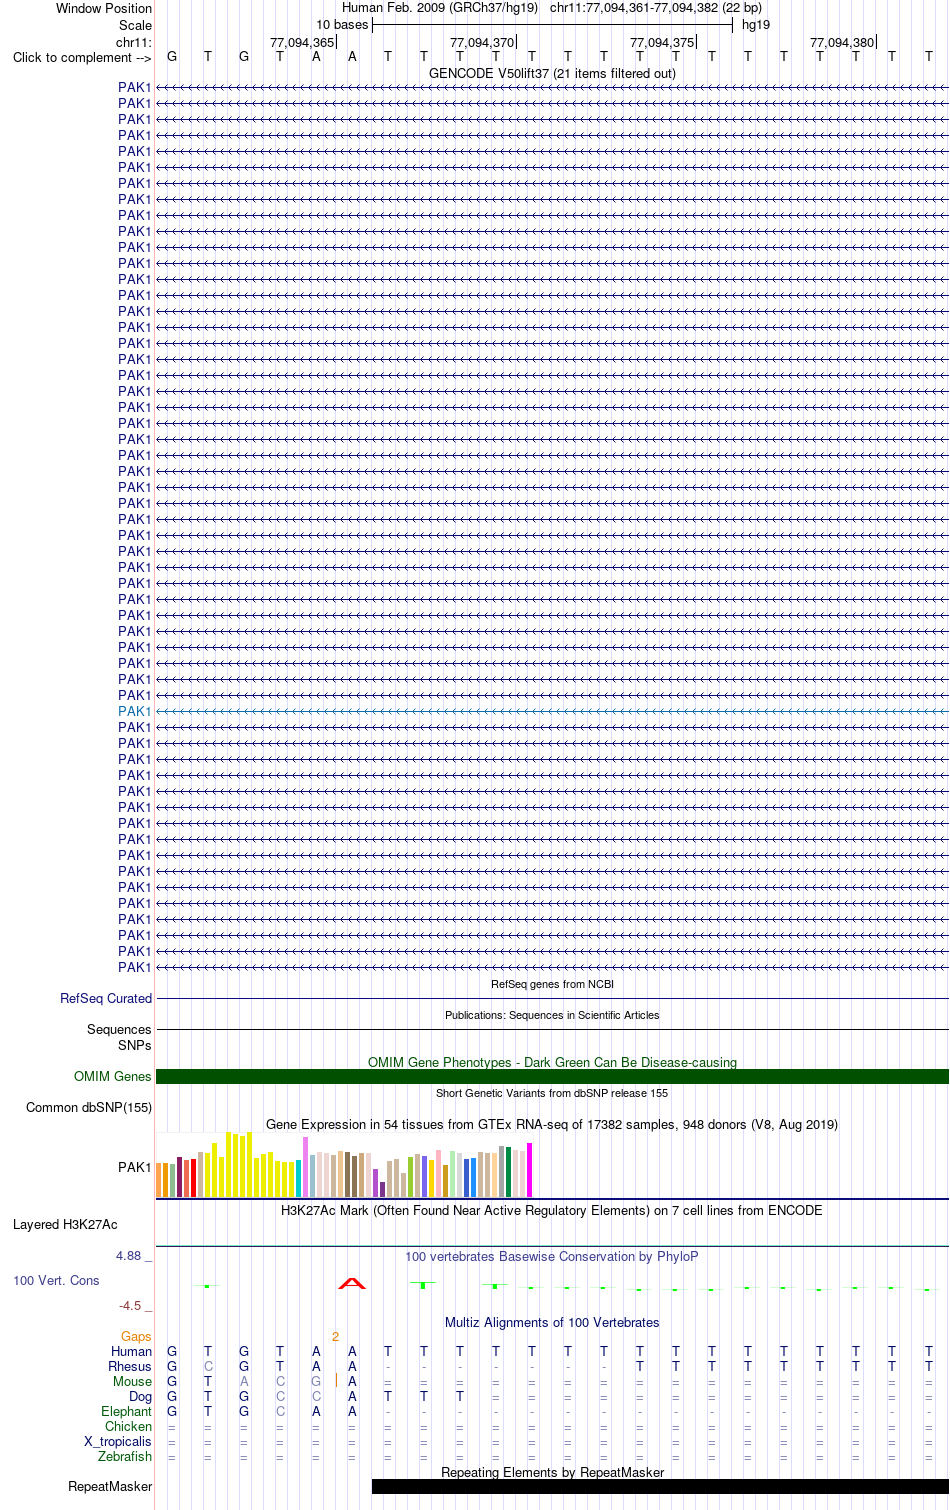Click the black RepeatMasker repeat element bar

coord(660,1486)
